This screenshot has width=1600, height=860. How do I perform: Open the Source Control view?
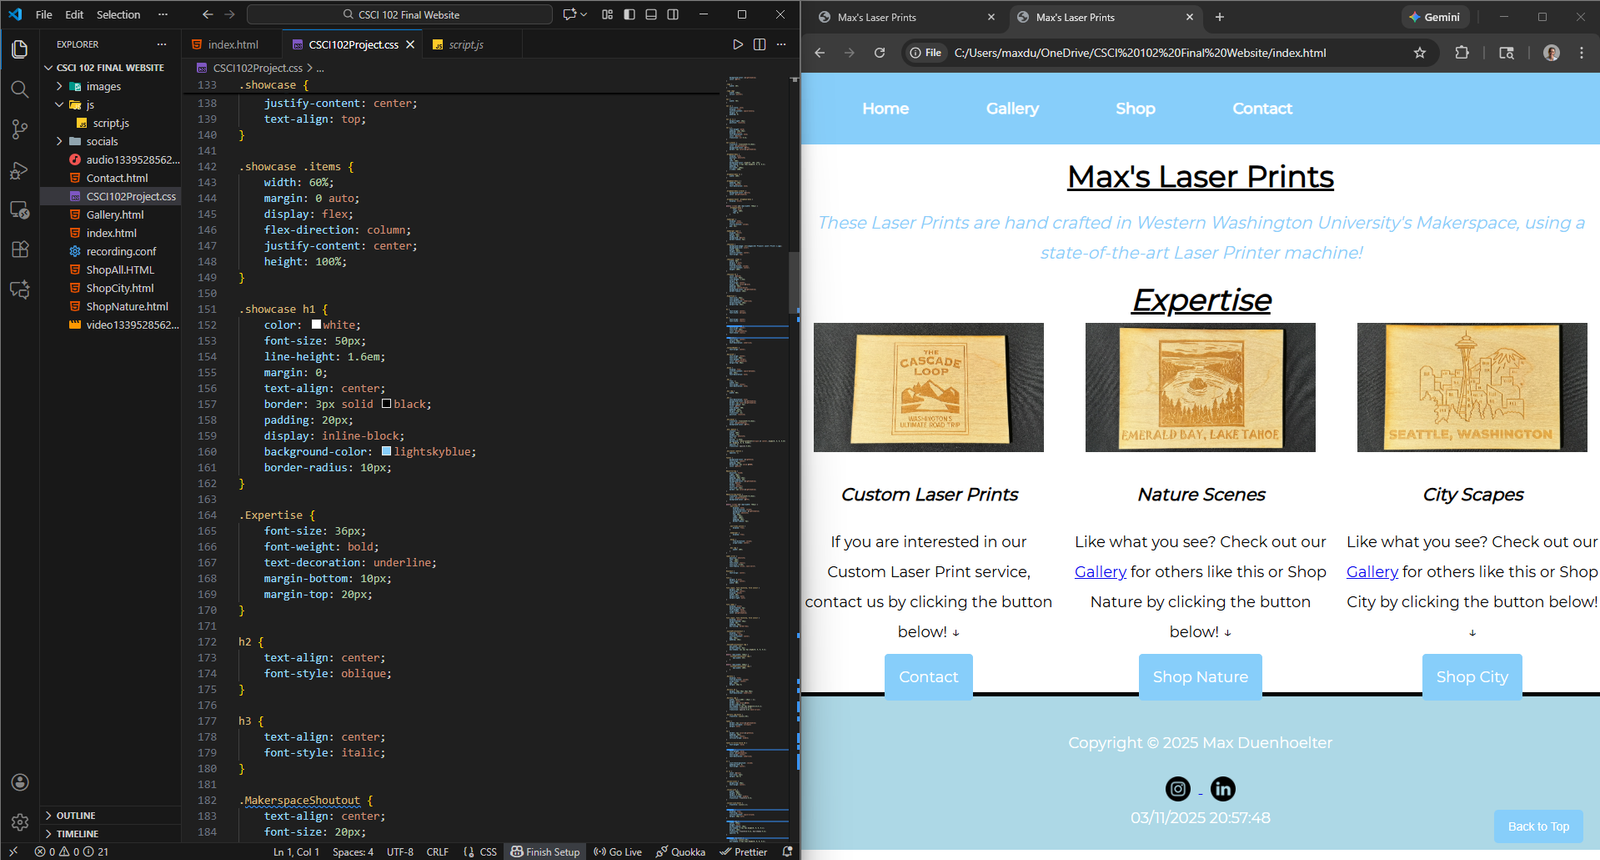click(19, 129)
